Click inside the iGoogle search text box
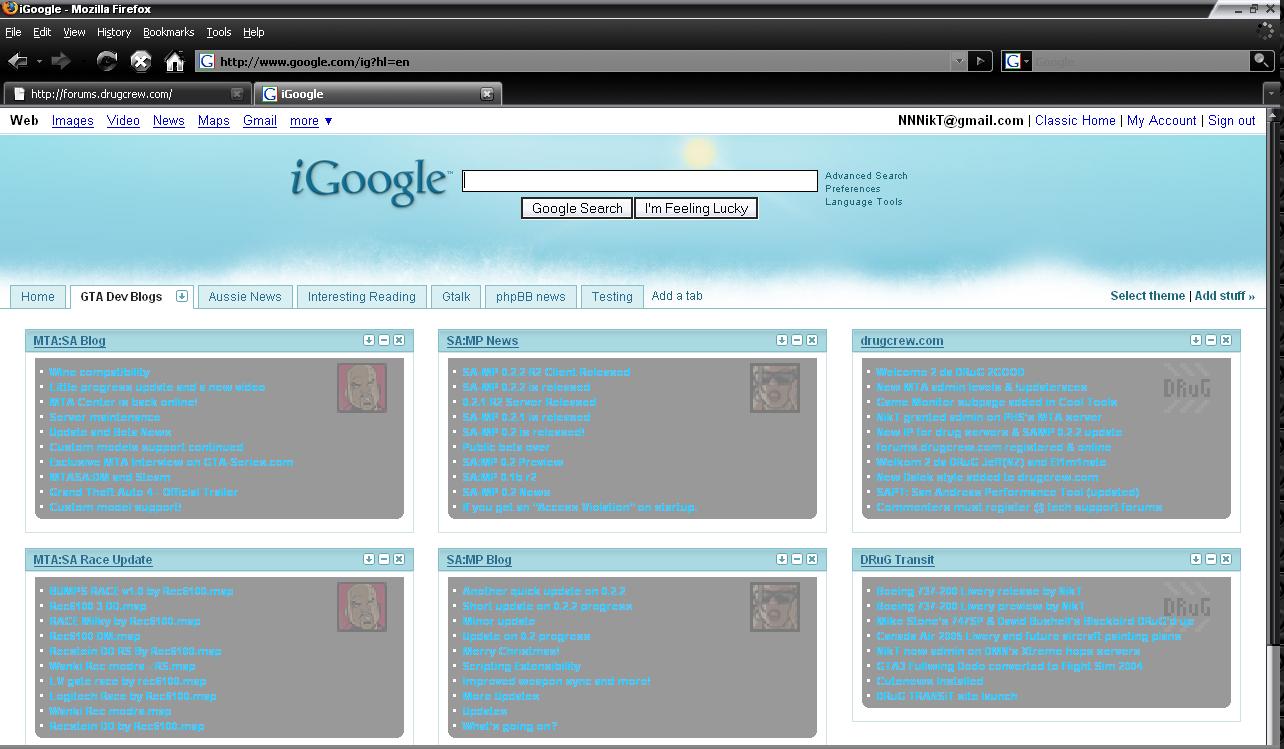Viewport: 1284px width, 749px height. click(639, 181)
